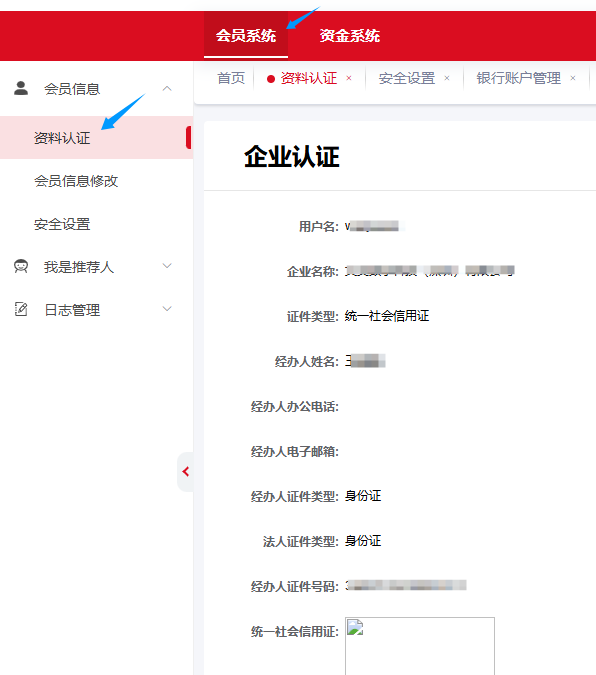This screenshot has height=675, width=596.
Task: Click the 会员信息 person icon
Action: (21, 88)
